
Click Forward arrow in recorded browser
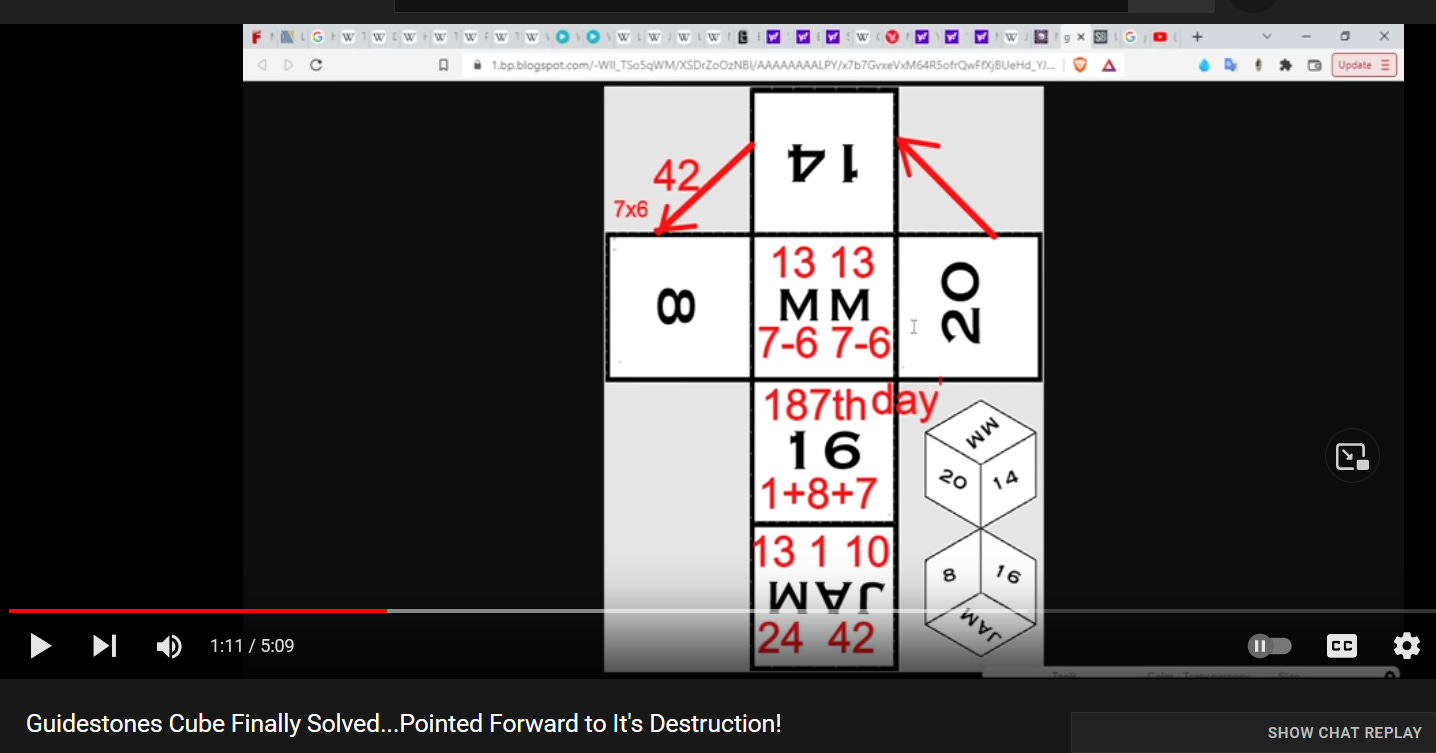289,65
